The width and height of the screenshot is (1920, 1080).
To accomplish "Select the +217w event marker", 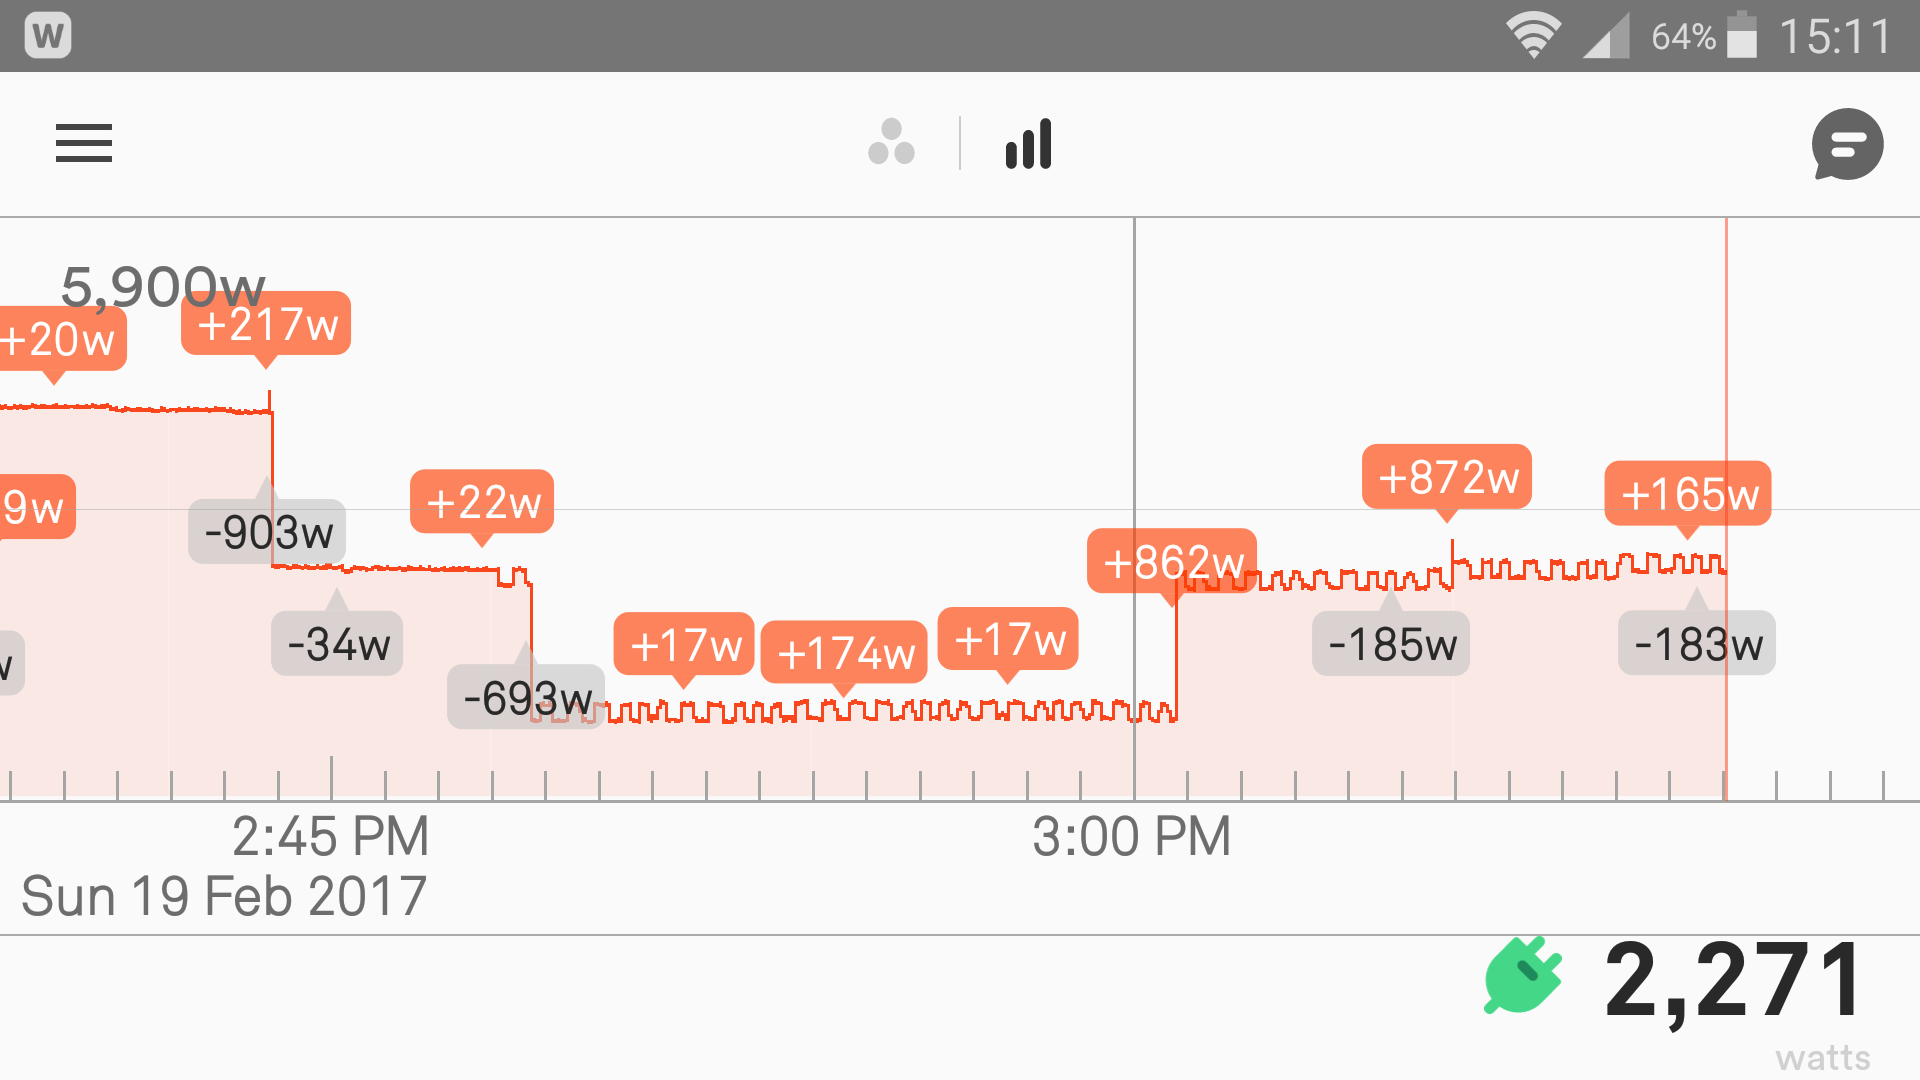I will (x=266, y=324).
